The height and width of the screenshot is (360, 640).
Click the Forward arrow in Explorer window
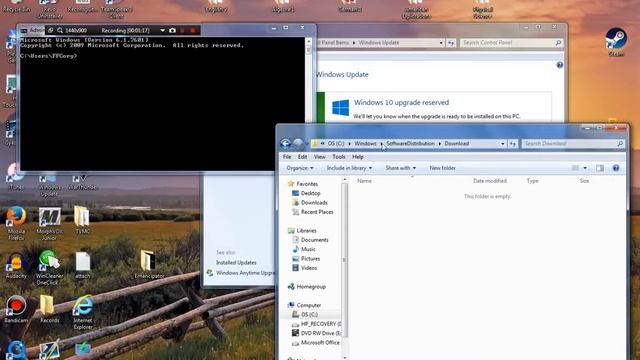298,144
